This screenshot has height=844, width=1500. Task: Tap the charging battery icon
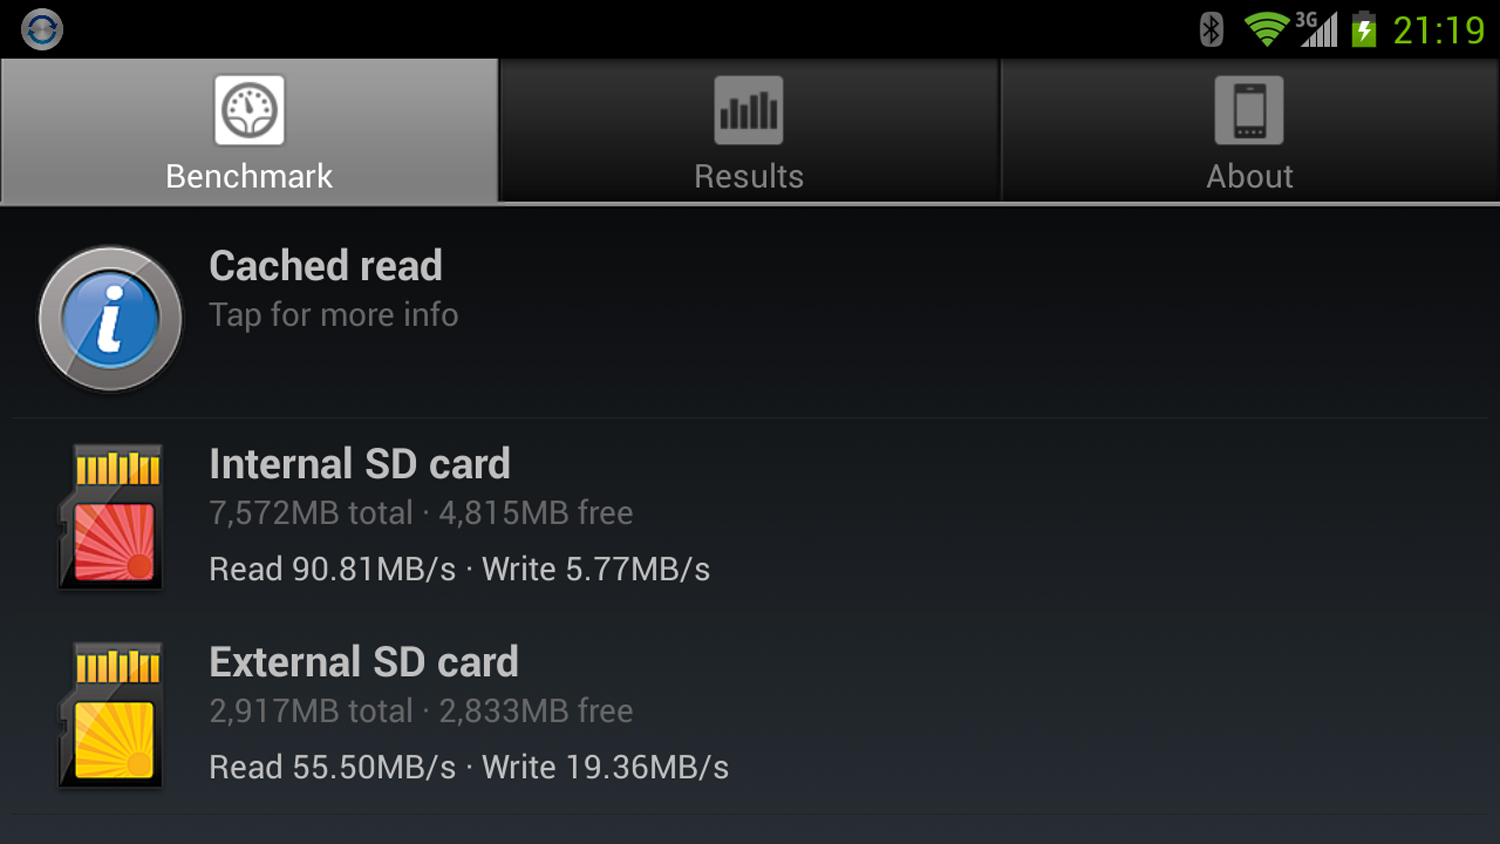(x=1364, y=29)
